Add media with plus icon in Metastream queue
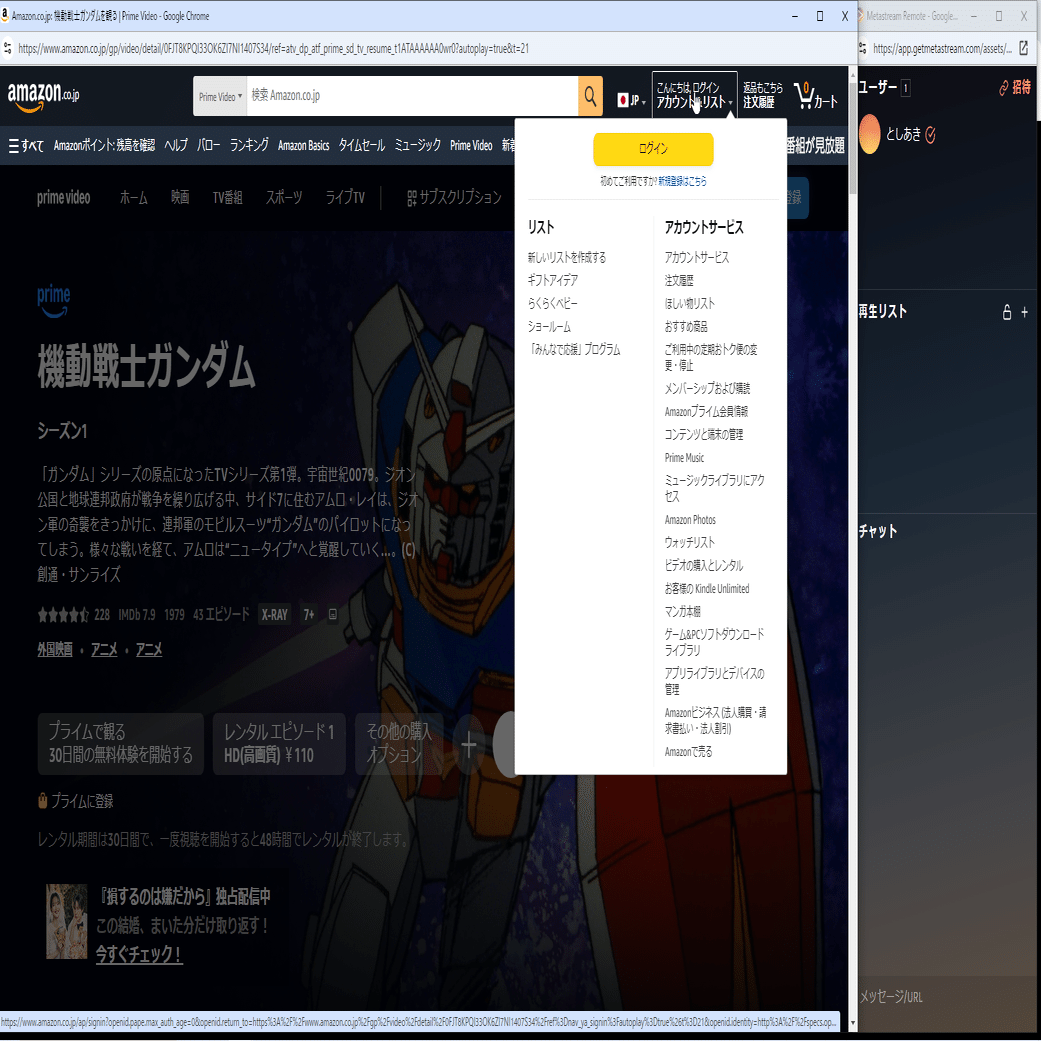Viewport: 1041px width, 1041px height. point(1024,311)
